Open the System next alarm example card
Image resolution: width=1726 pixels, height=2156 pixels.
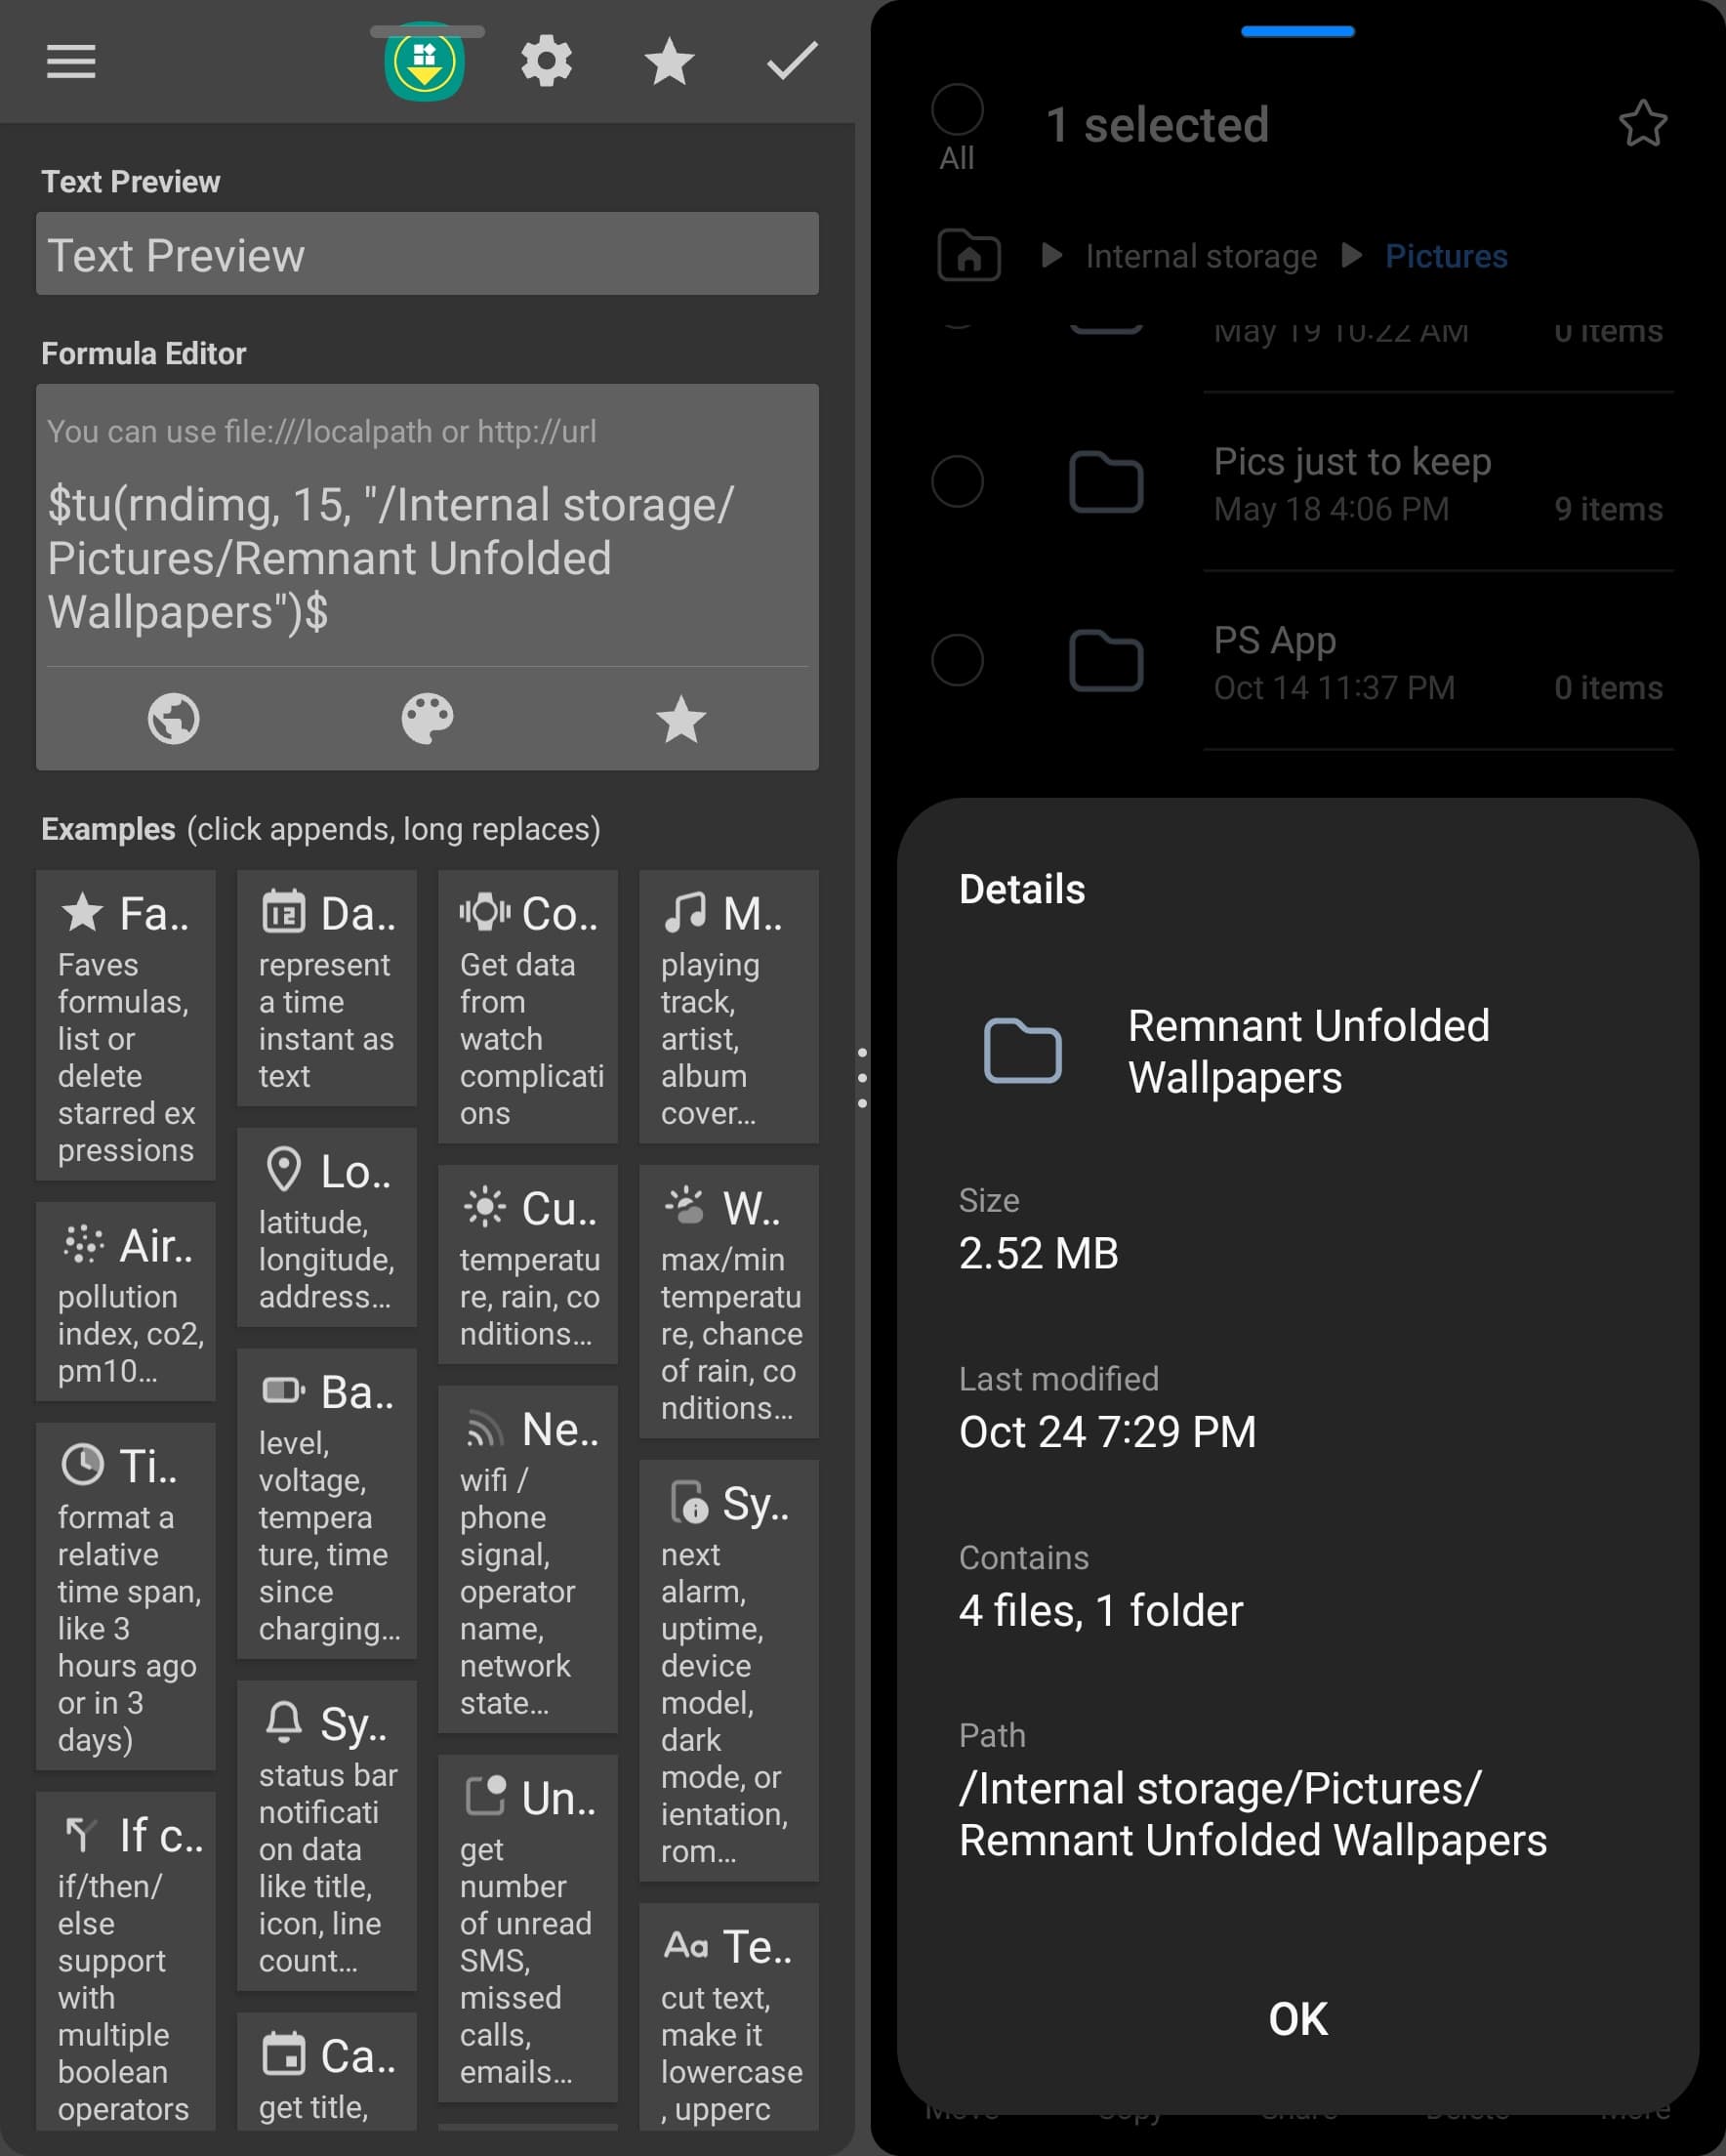coord(729,1671)
